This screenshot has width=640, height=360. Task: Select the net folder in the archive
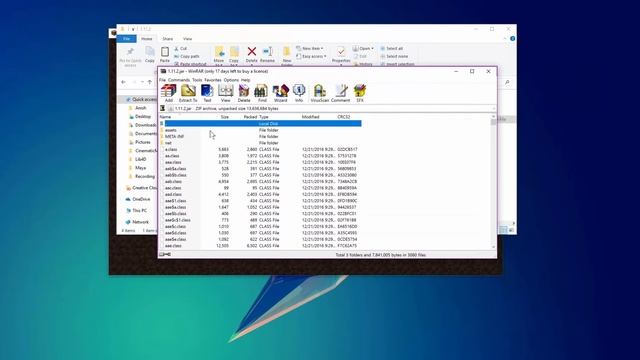168,143
